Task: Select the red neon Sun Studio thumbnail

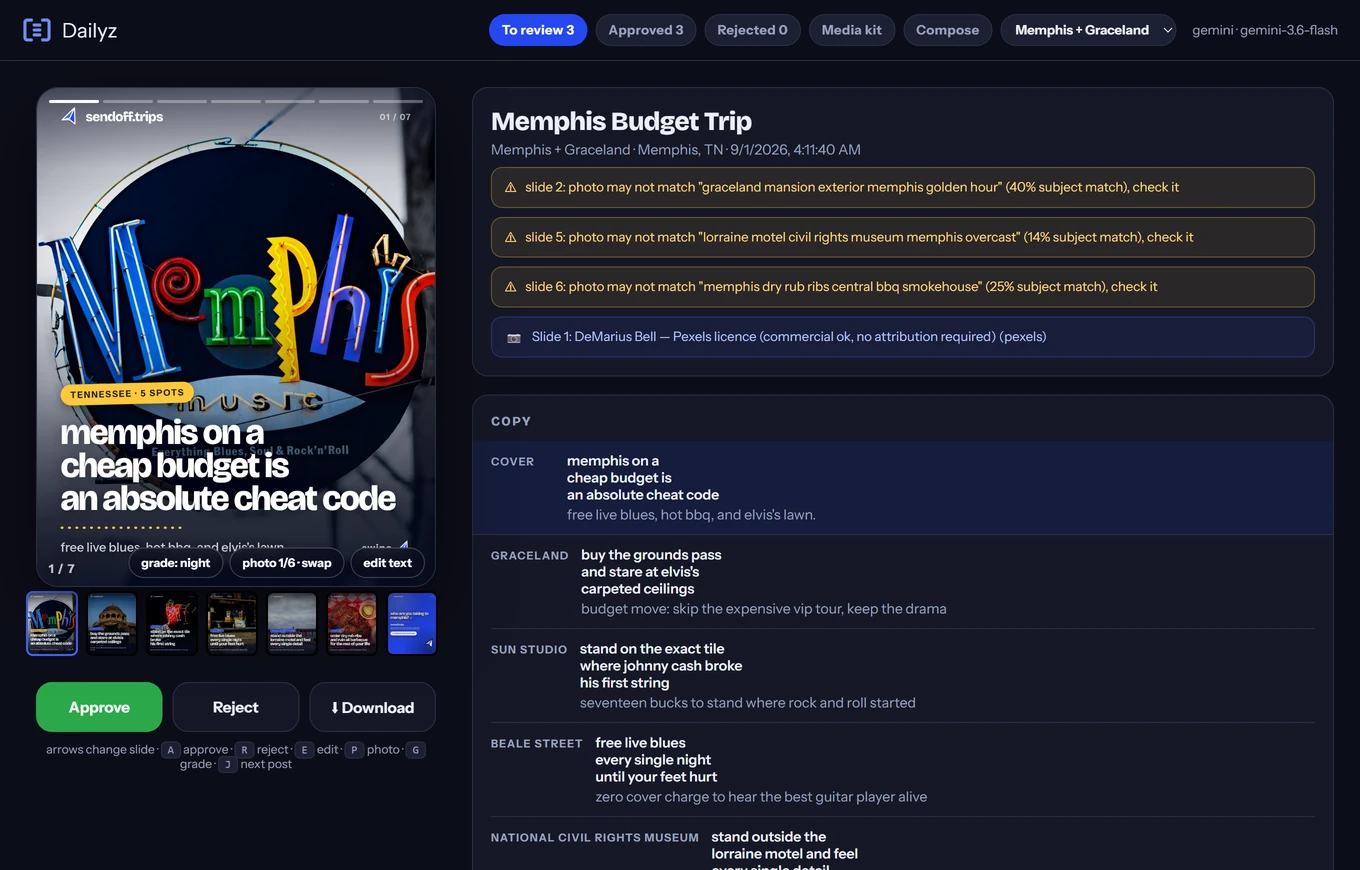Action: 172,623
